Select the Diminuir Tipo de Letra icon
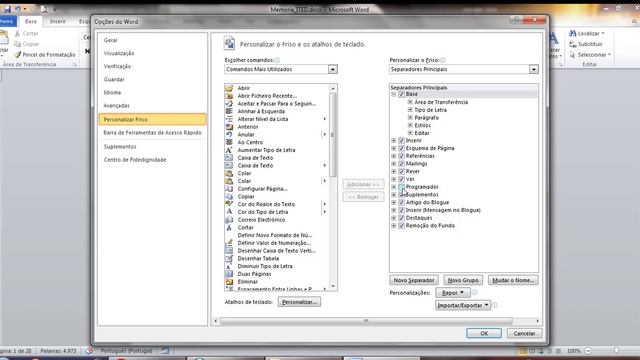640x360 pixels. pos(229,266)
